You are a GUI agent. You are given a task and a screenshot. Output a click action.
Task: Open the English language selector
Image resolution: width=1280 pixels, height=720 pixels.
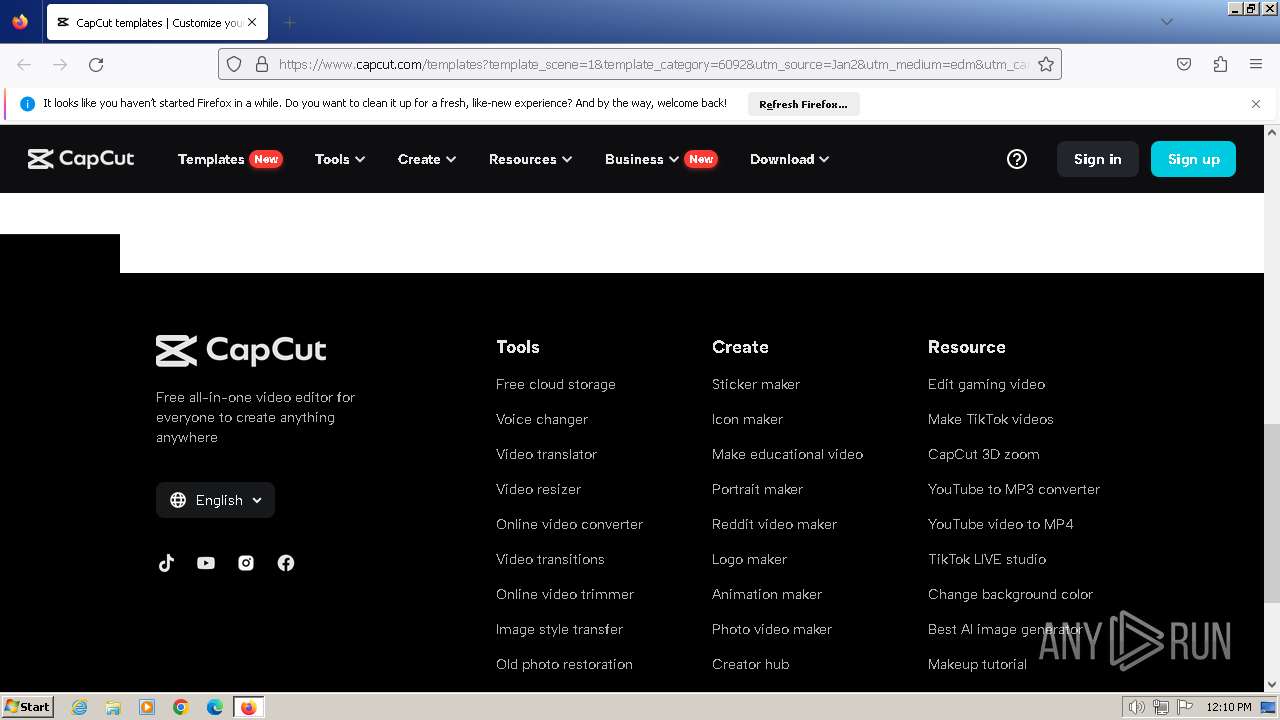coord(215,500)
